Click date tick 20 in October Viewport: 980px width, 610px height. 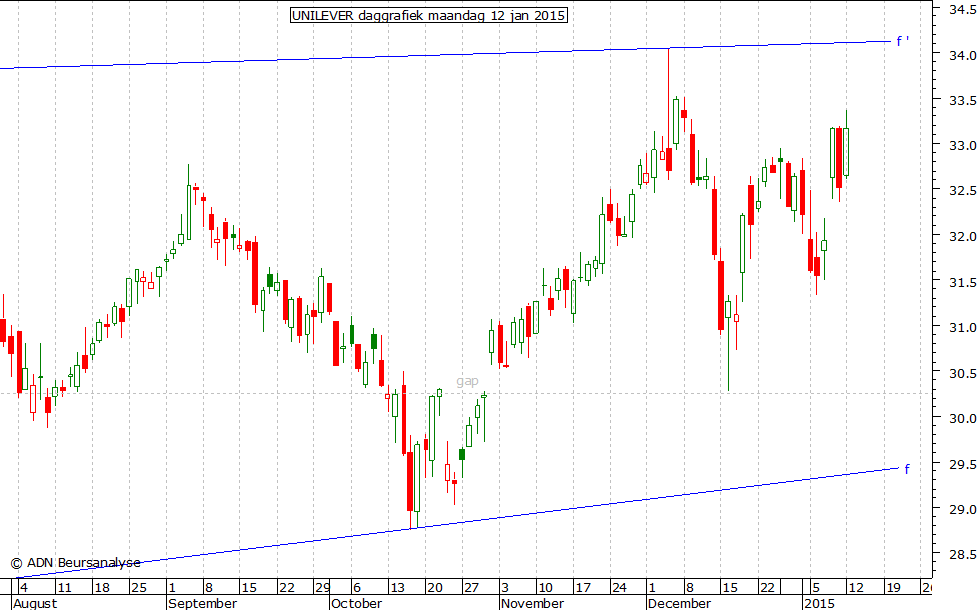click(x=434, y=588)
